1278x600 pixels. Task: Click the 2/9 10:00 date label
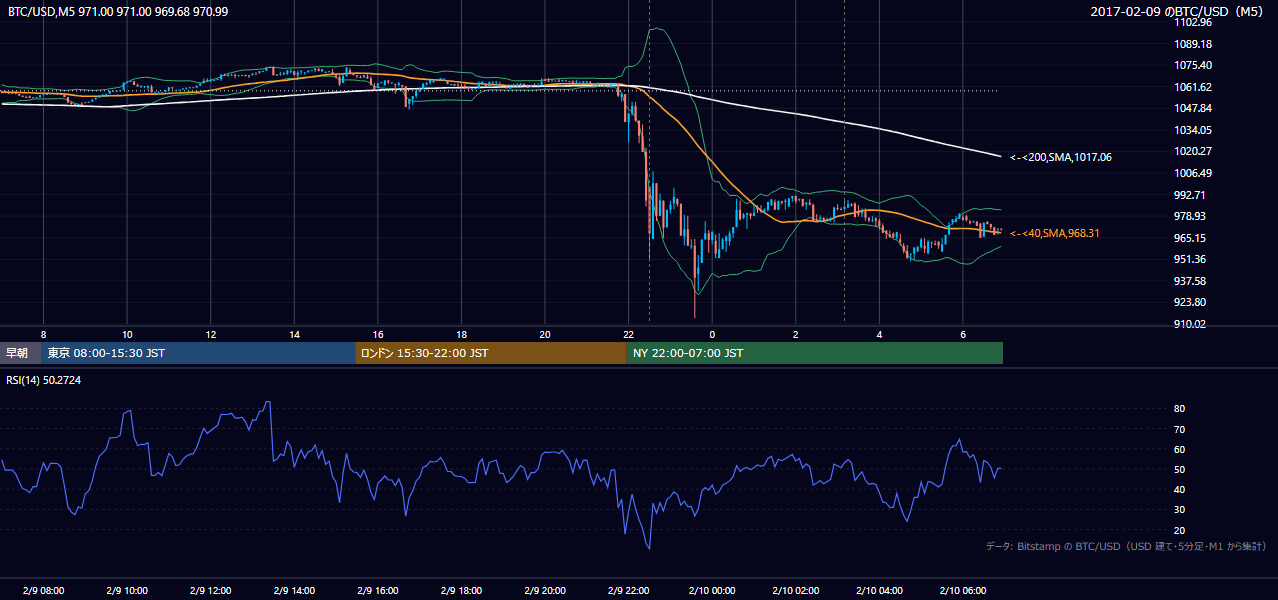click(127, 591)
